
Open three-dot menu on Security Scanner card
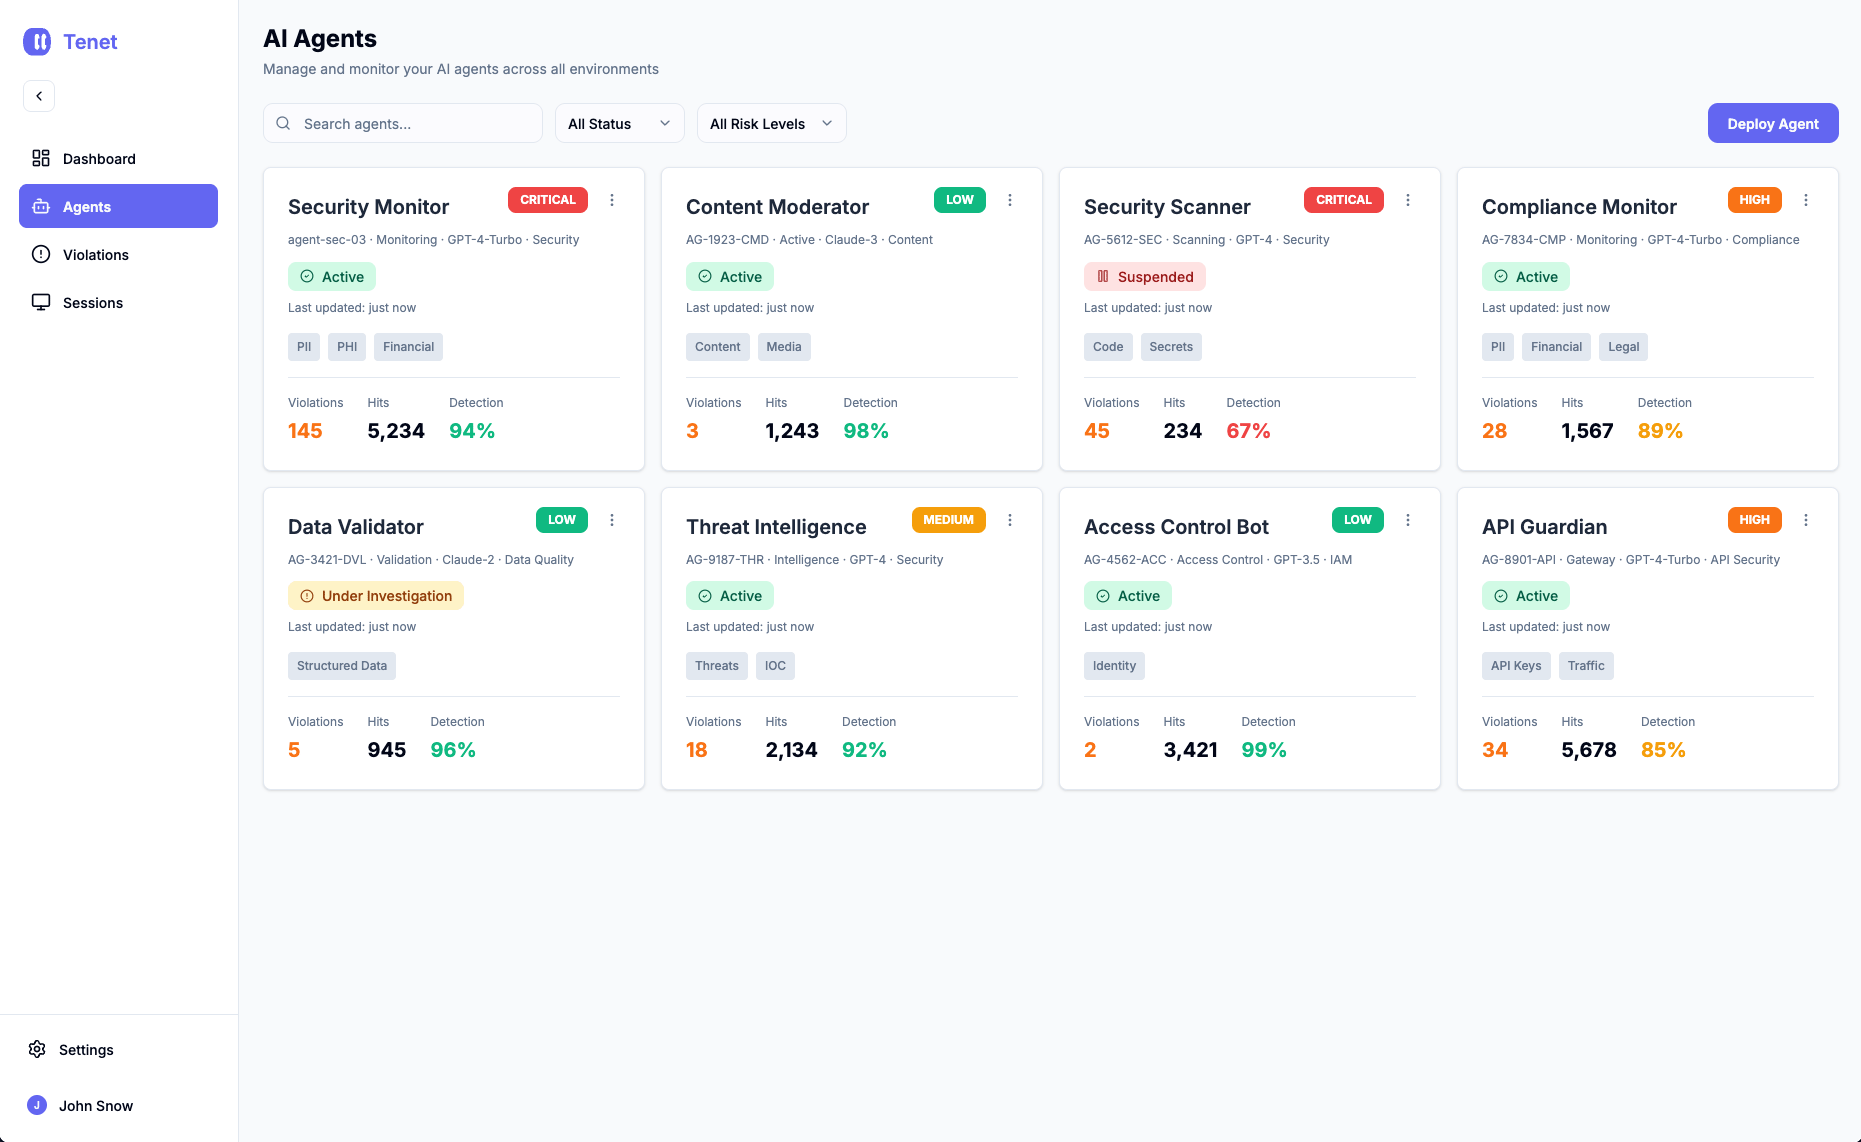tap(1408, 200)
